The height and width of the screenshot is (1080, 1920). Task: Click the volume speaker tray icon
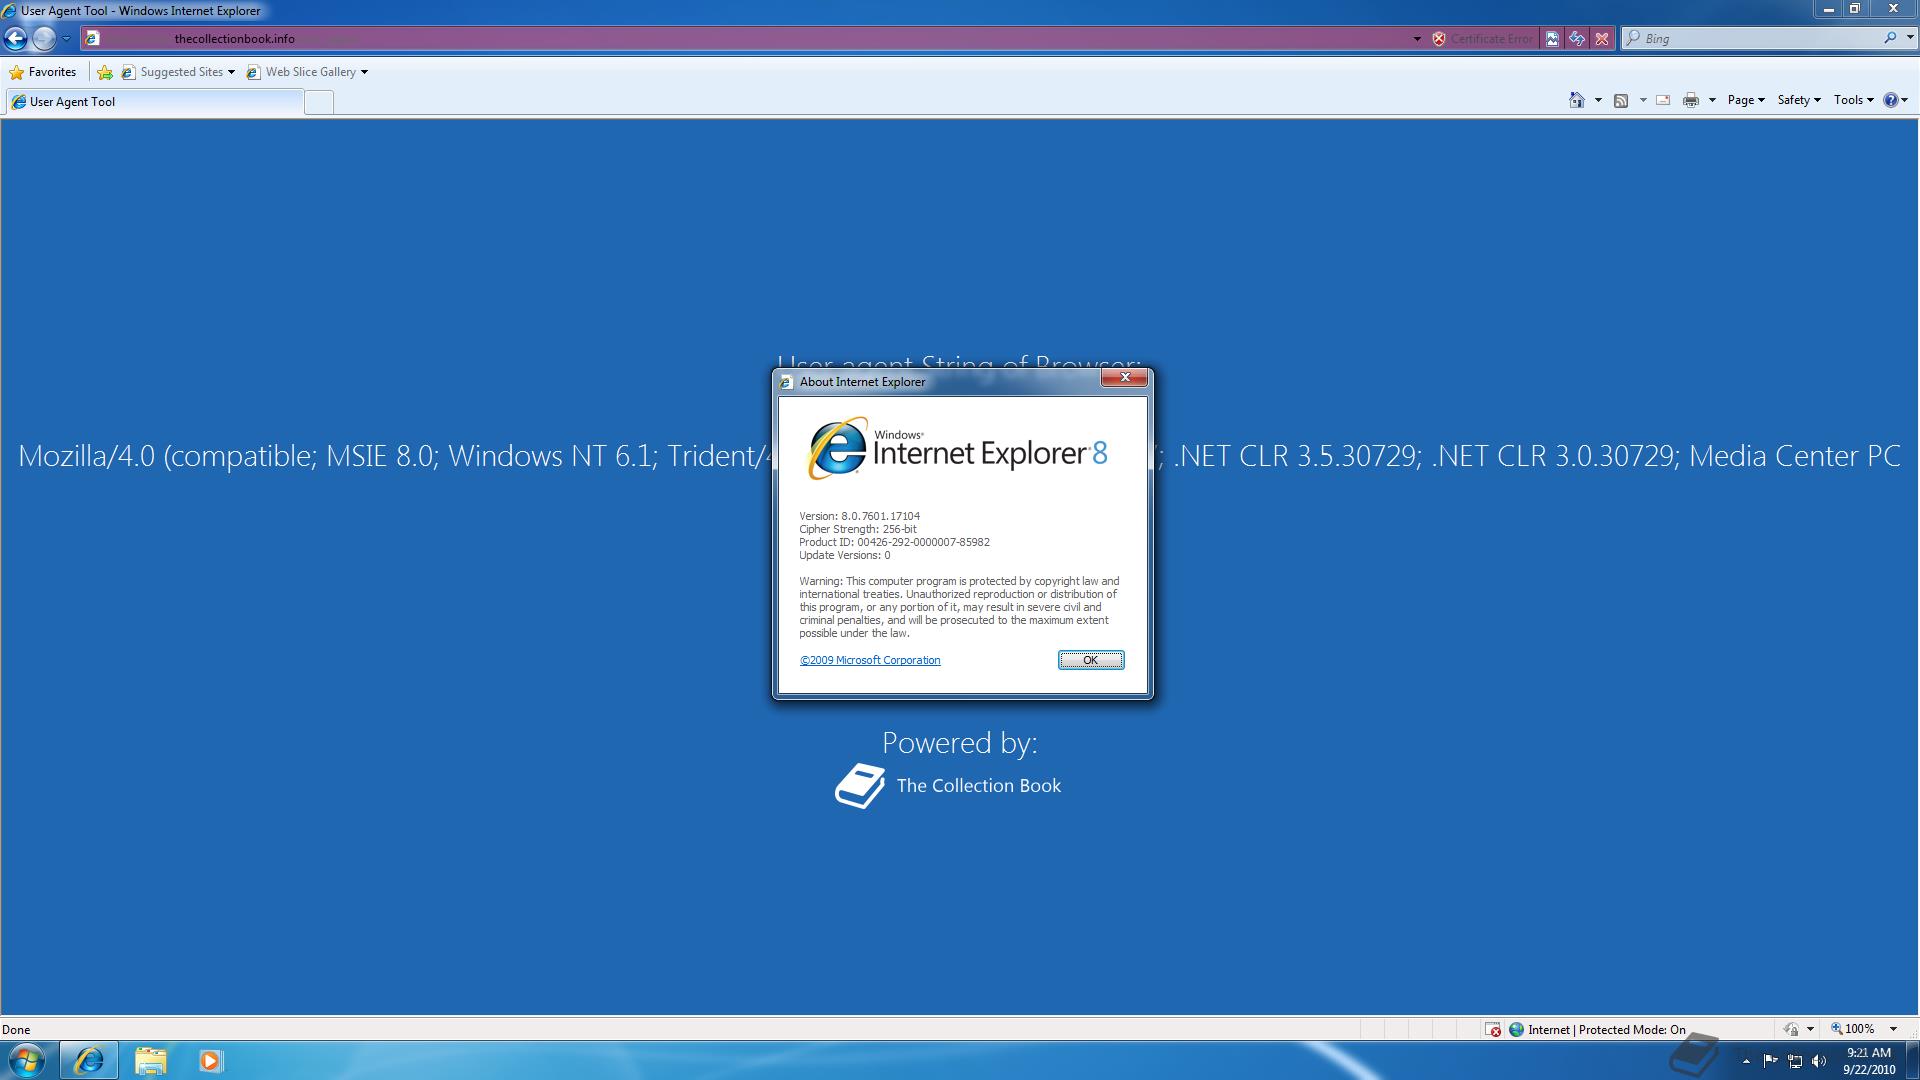coord(1819,1061)
